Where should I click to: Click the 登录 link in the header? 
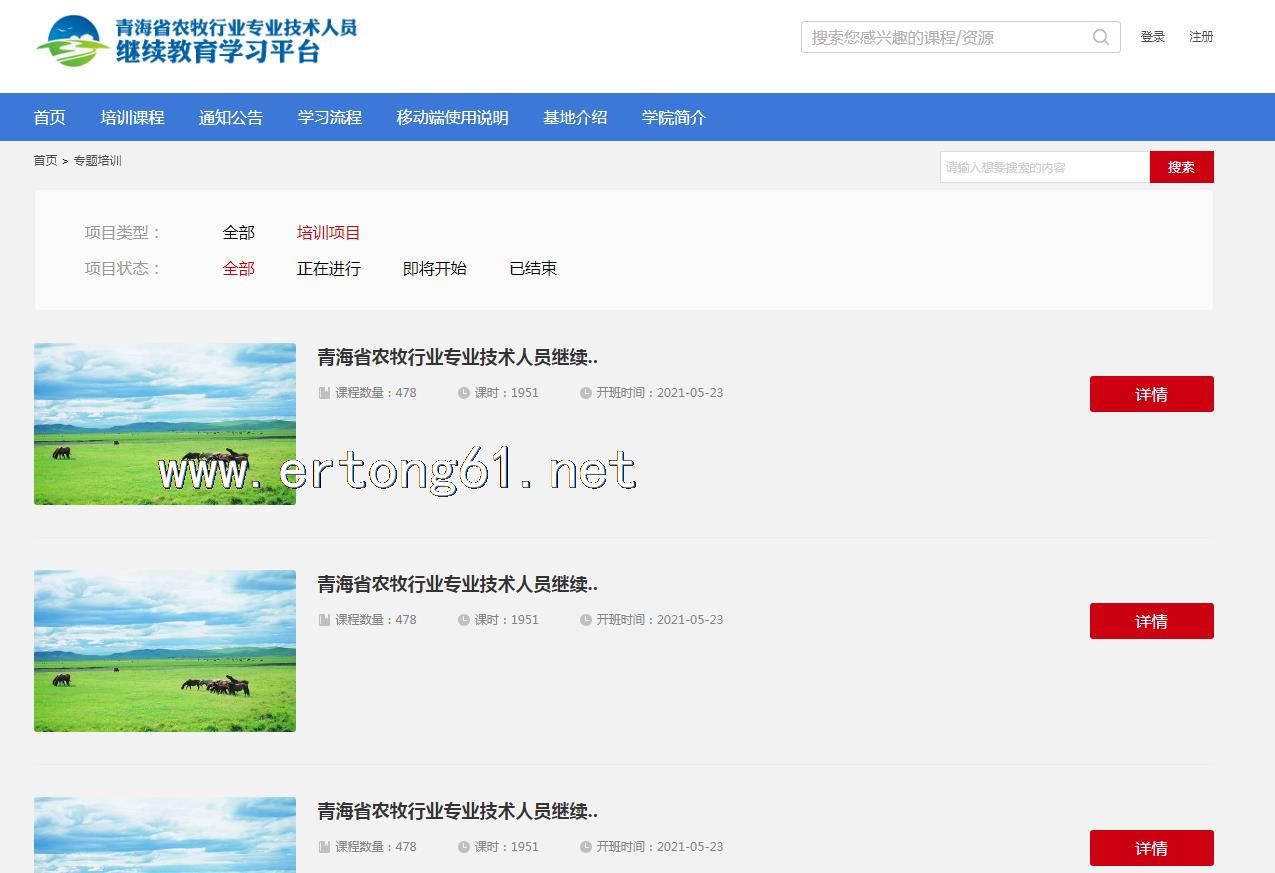pos(1152,37)
